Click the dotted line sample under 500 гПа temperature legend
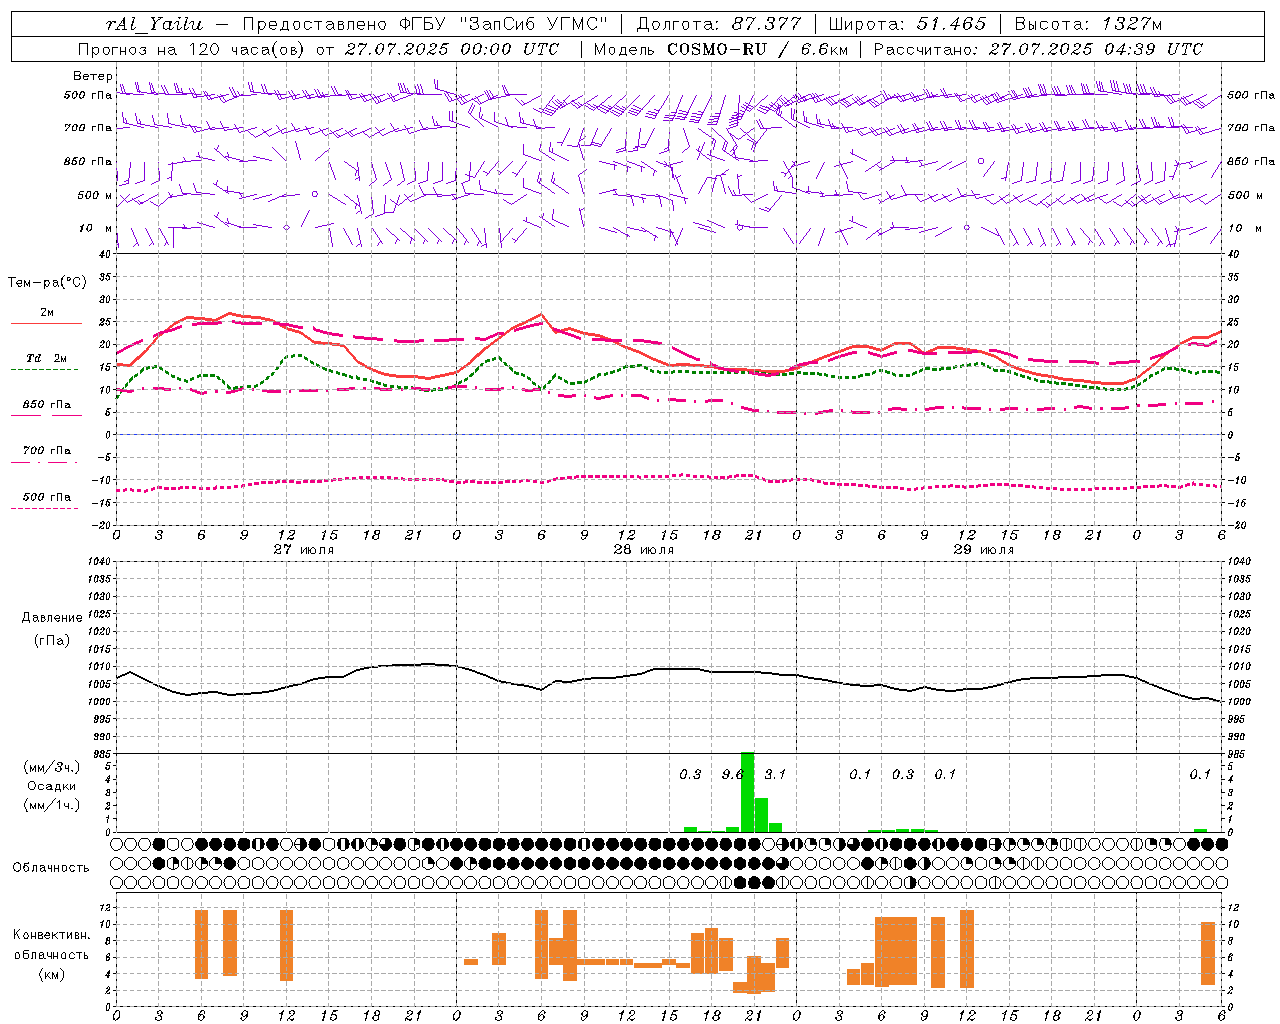Image resolution: width=1280 pixels, height=1024 pixels. (x=44, y=508)
